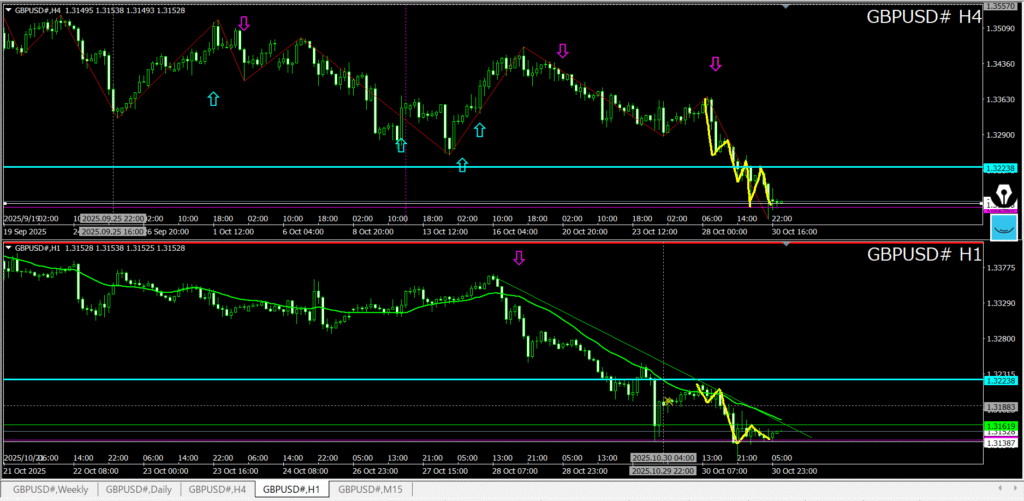This screenshot has height=501, width=1024.
Task: Select the lowest cyan up arrow on H4
Action: 462,164
